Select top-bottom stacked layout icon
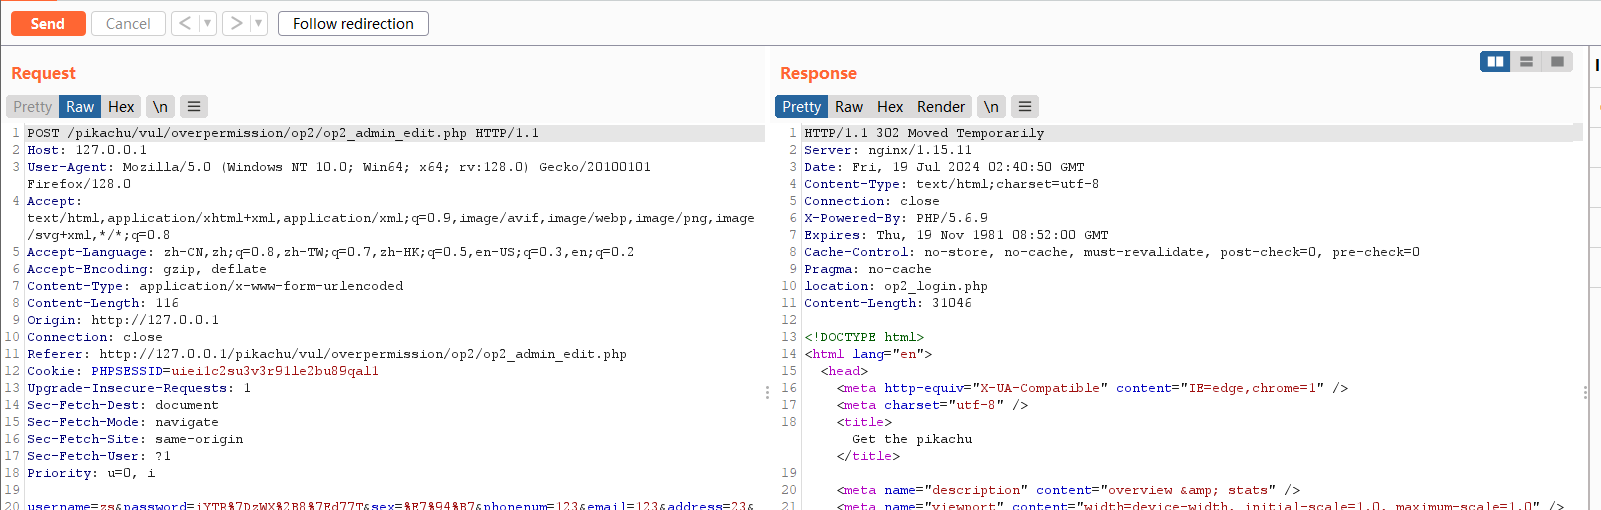The width and height of the screenshot is (1601, 510). [1526, 61]
